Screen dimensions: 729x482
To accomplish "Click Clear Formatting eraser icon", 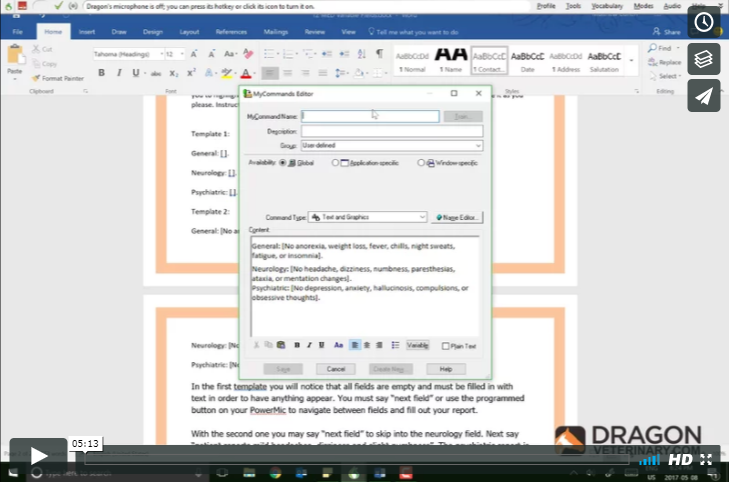I will click(248, 54).
